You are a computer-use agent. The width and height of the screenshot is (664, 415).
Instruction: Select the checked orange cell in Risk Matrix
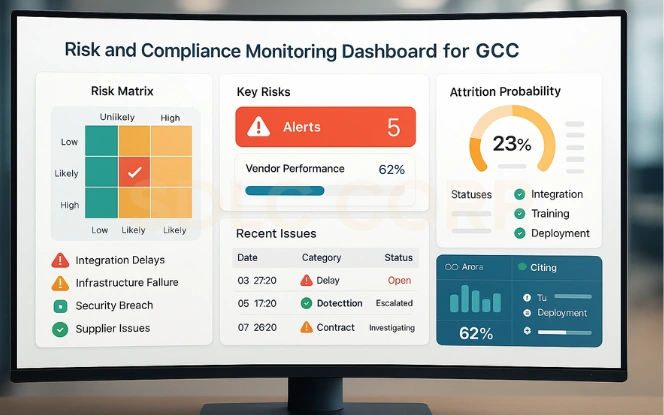(134, 173)
